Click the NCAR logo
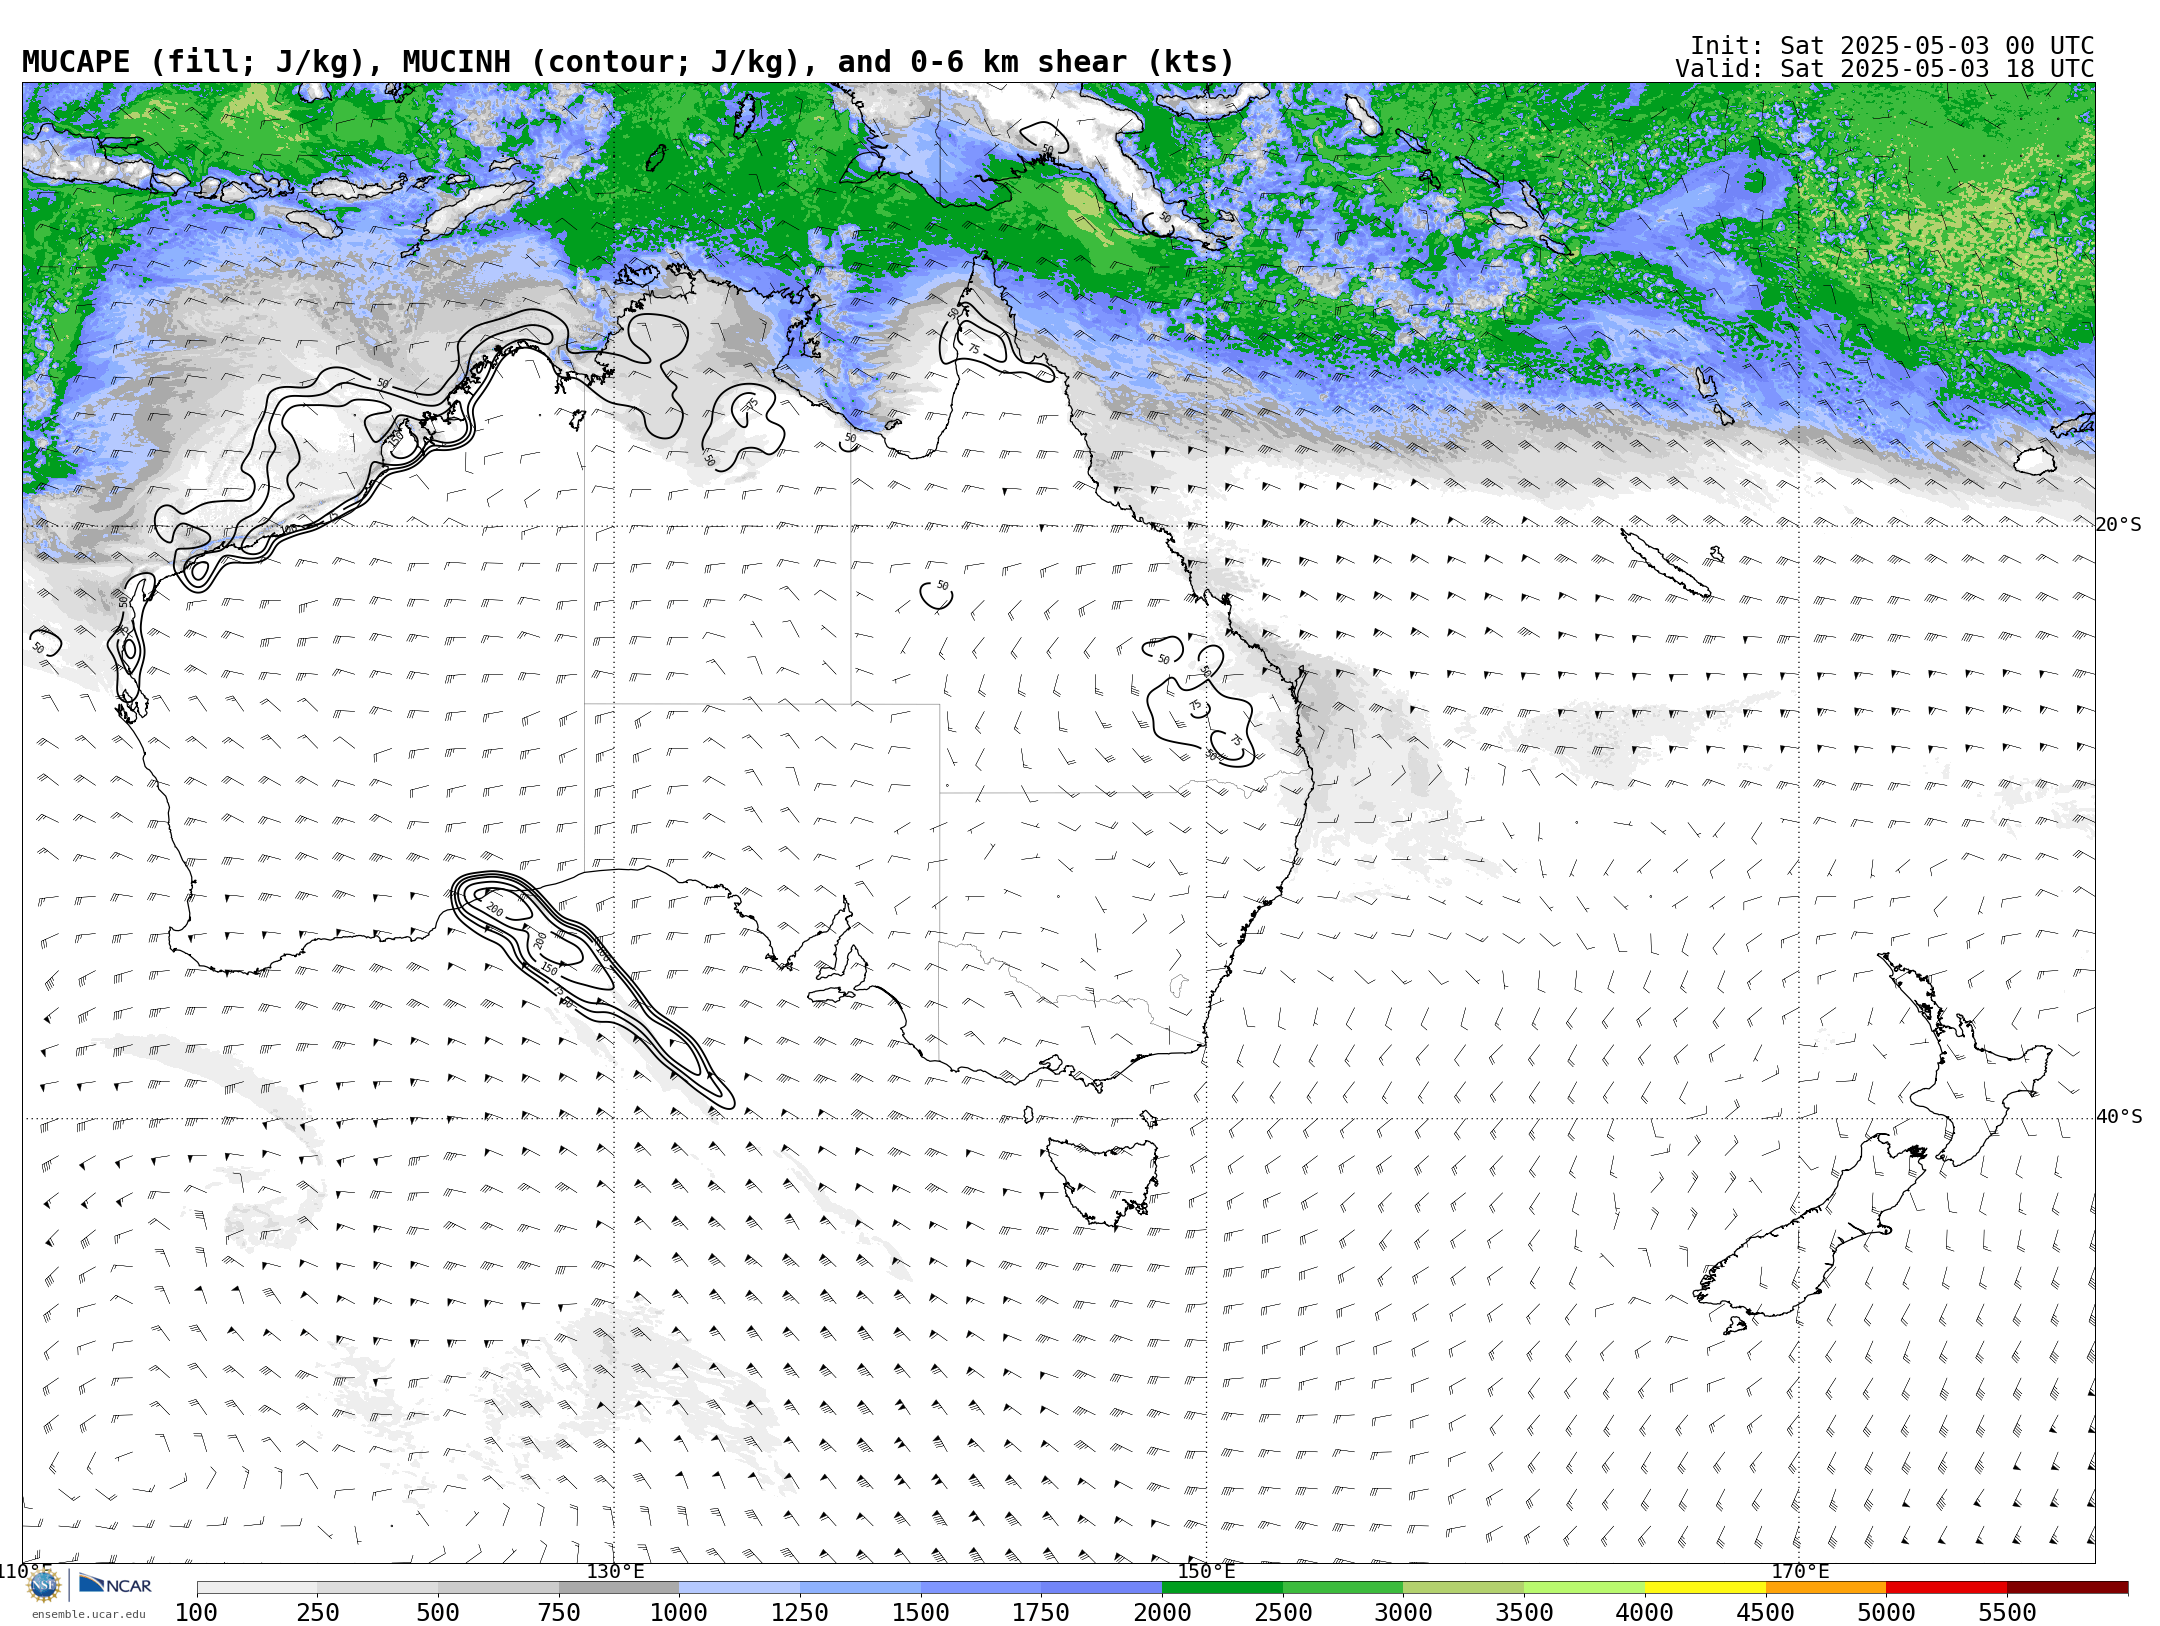The image size is (2160, 1626). tap(115, 1584)
